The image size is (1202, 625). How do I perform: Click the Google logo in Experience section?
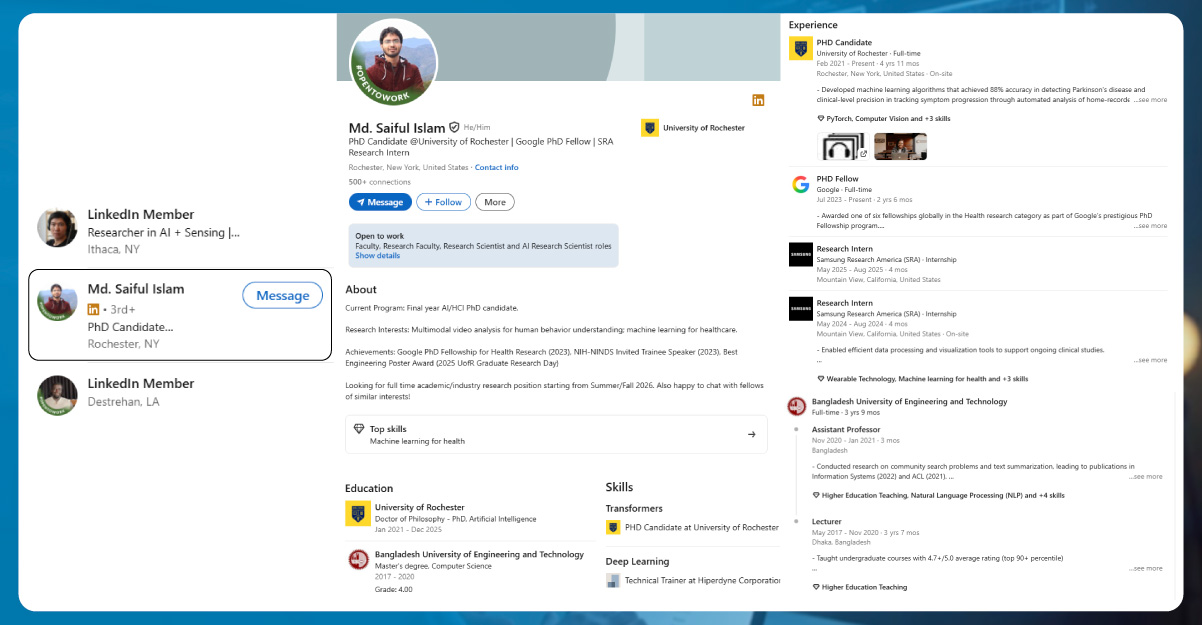[800, 184]
